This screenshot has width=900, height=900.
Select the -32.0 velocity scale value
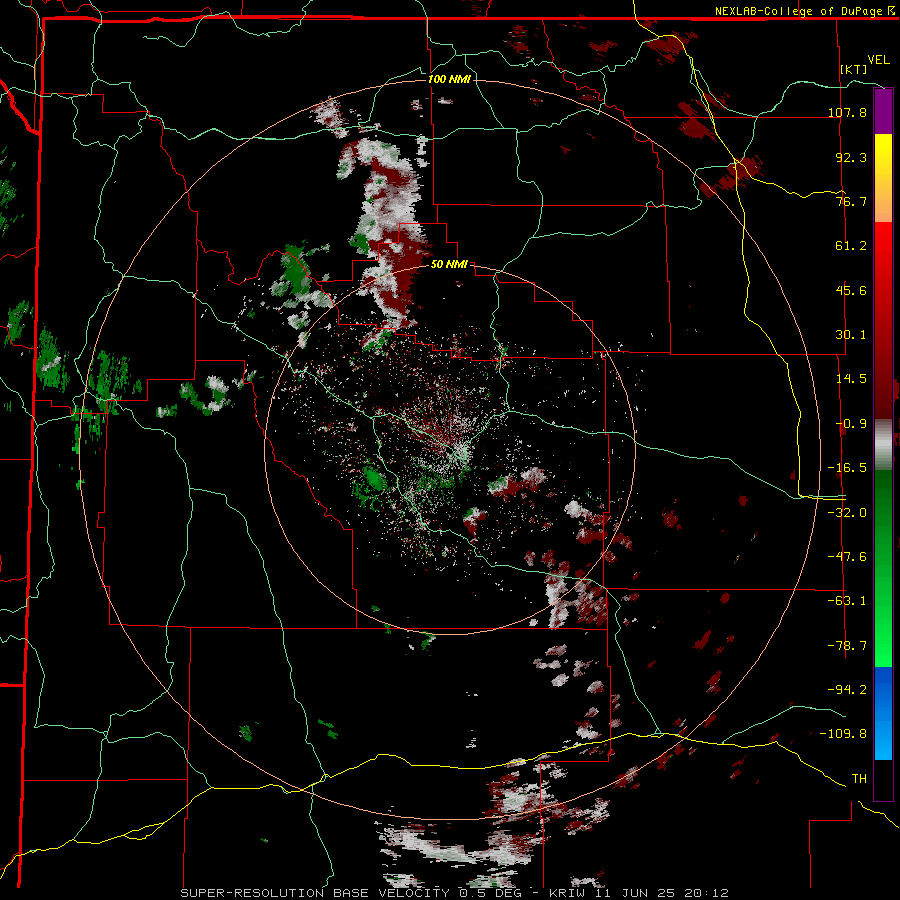847,512
